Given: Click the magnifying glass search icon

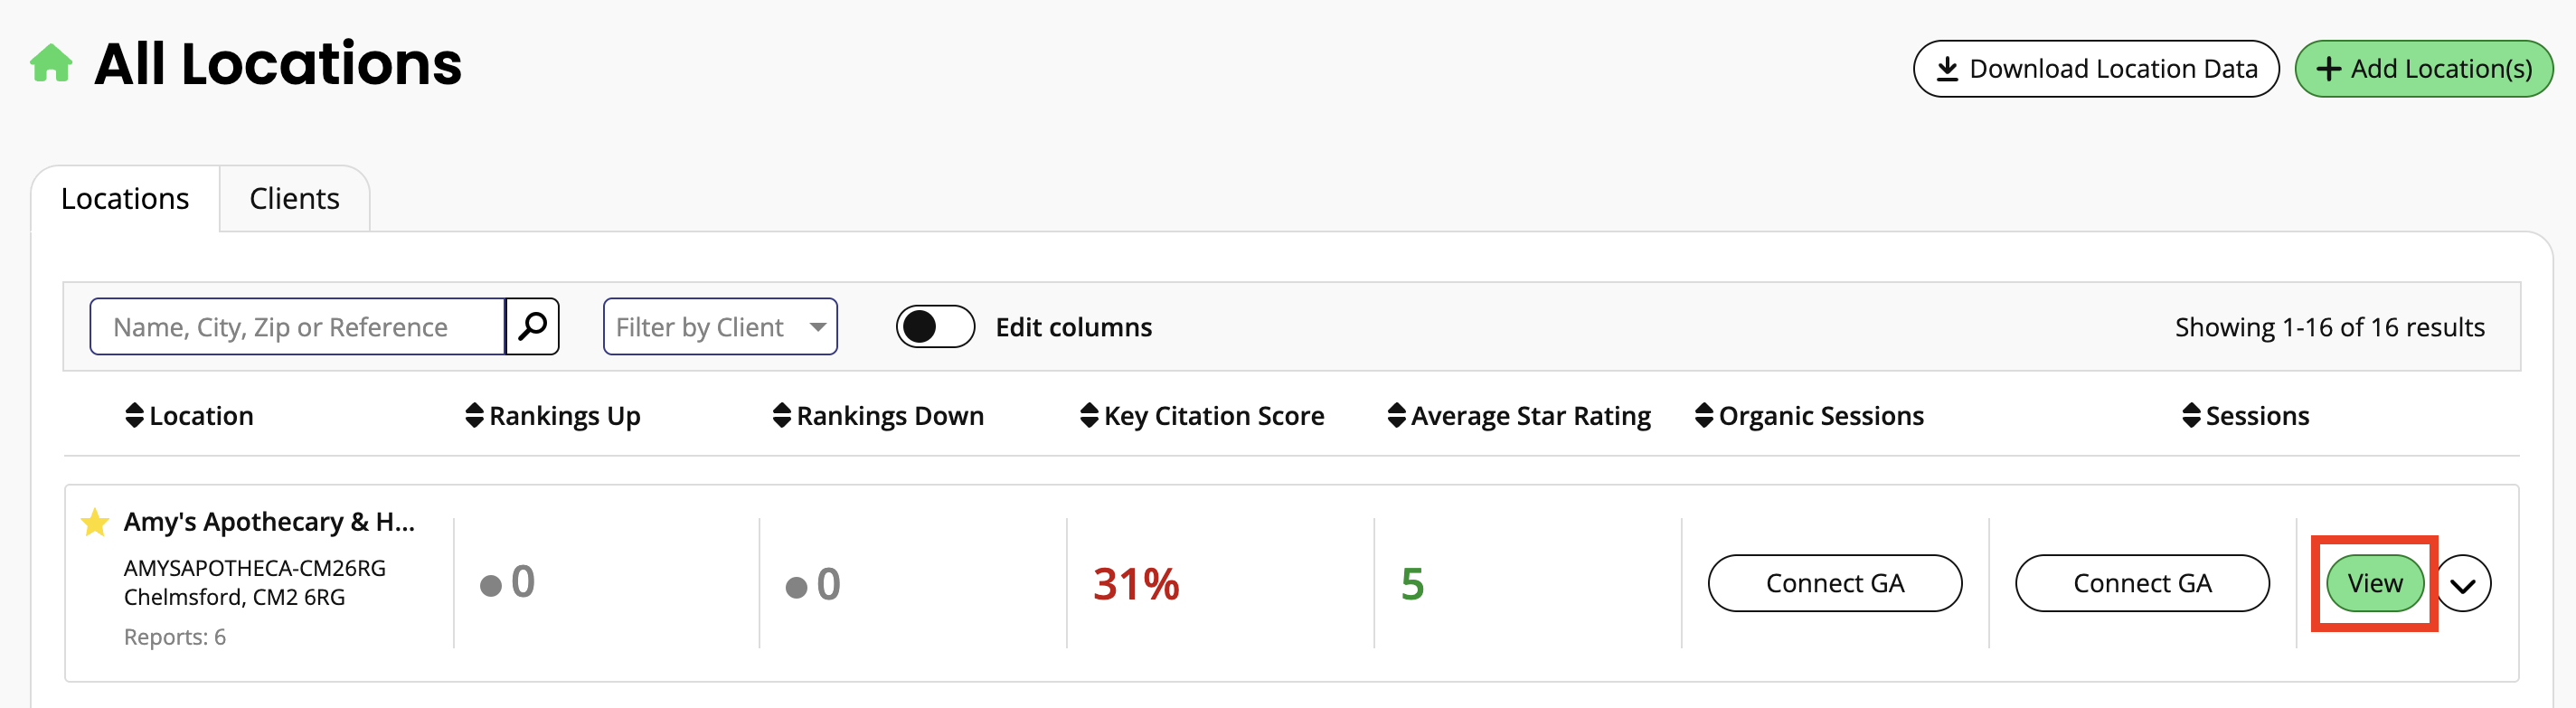Looking at the screenshot, I should [532, 326].
